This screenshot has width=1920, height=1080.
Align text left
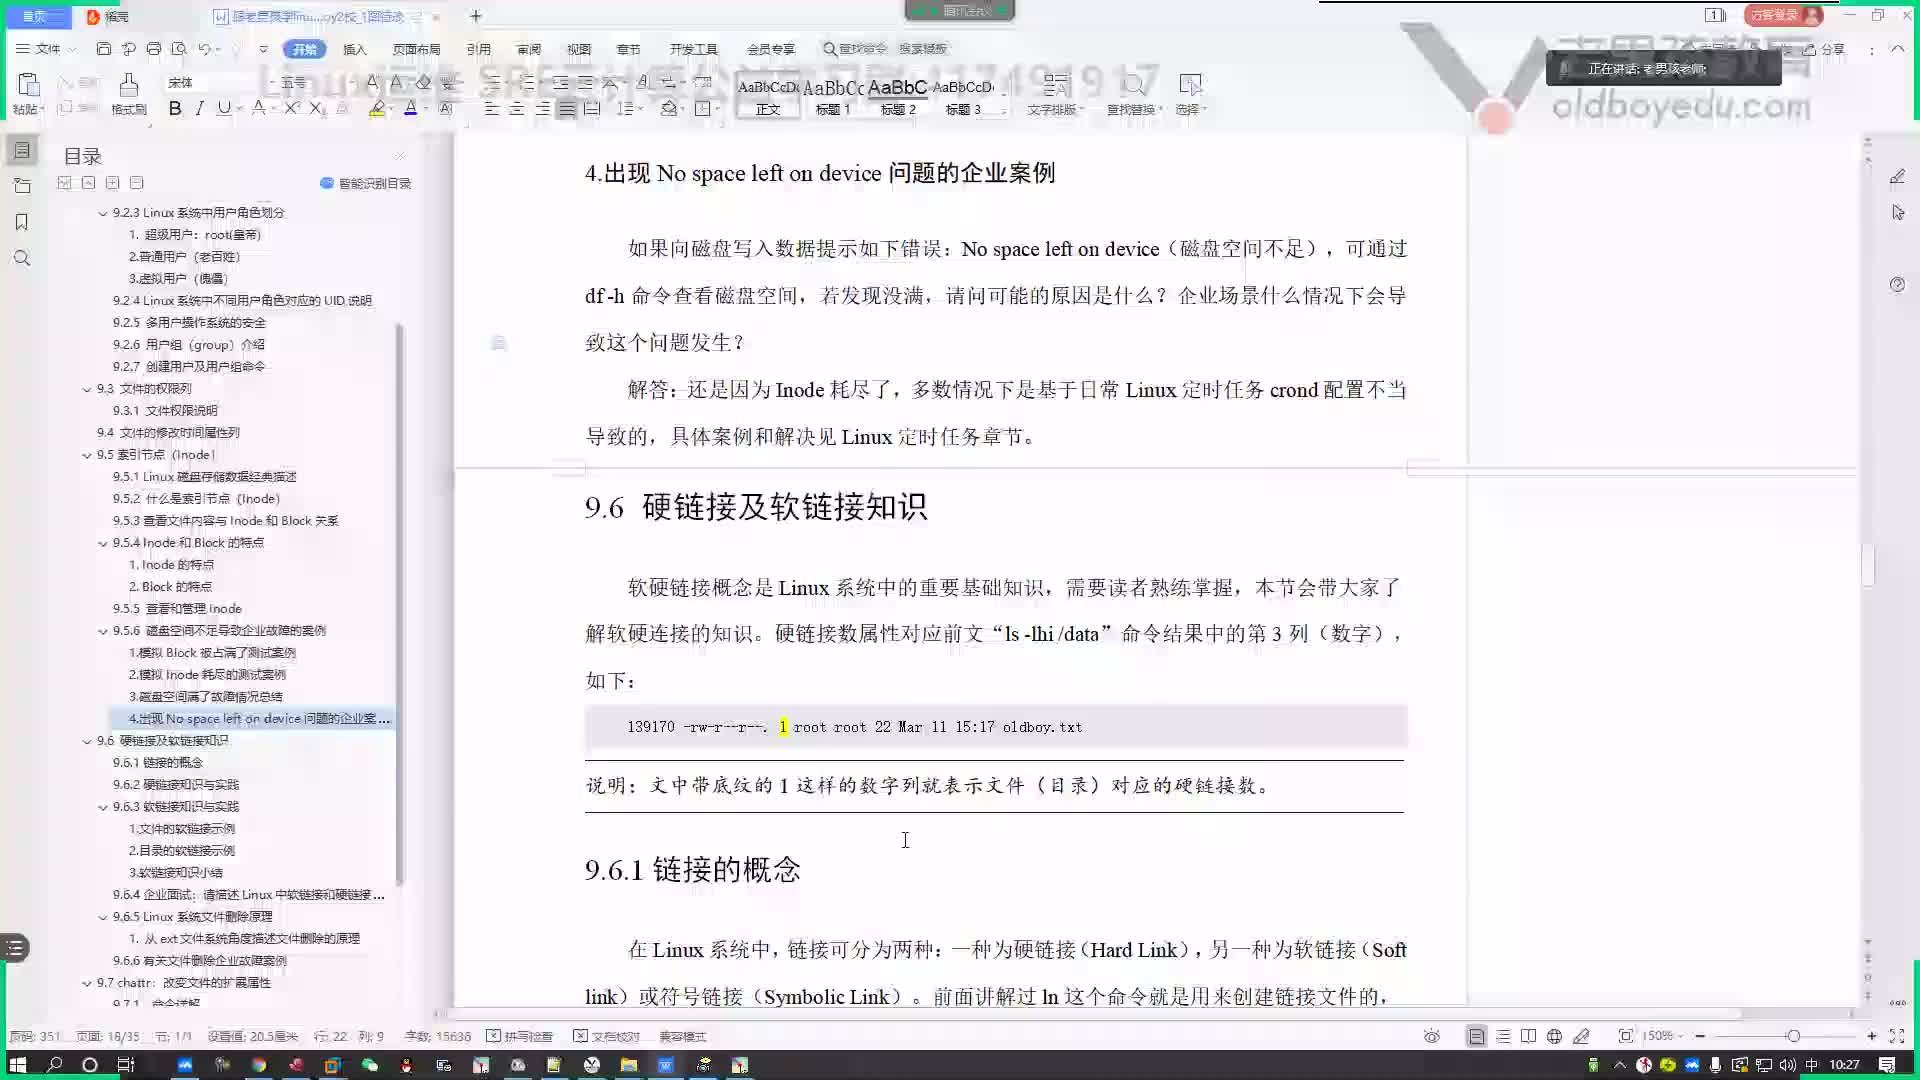click(x=491, y=108)
